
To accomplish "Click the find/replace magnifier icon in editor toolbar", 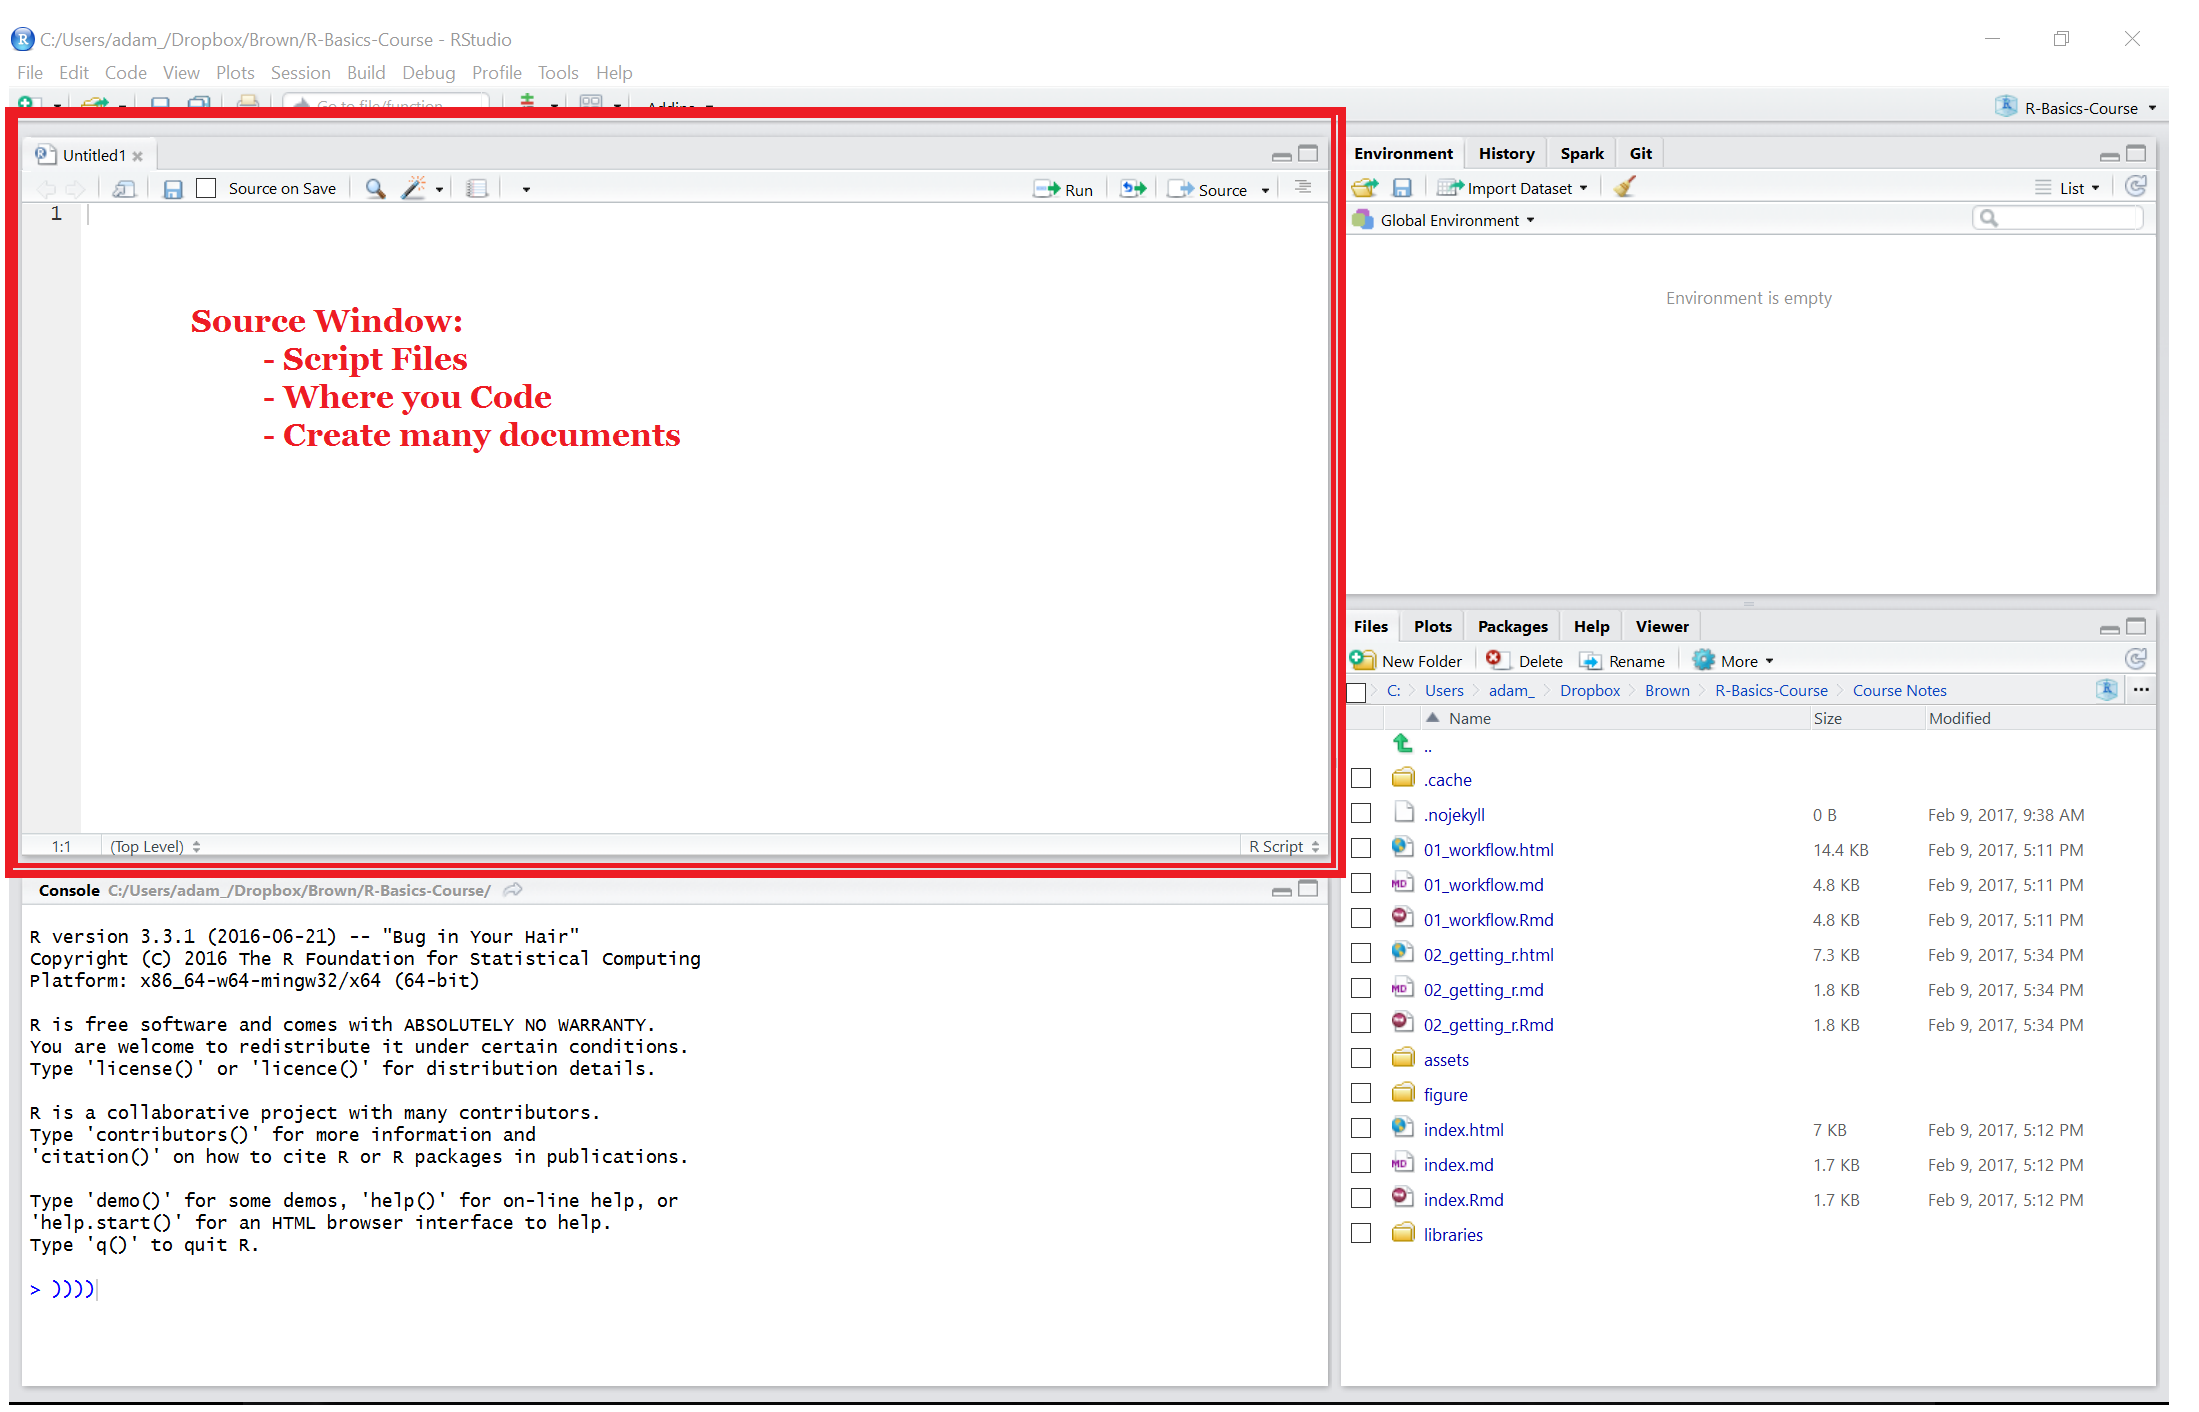I will [x=375, y=189].
